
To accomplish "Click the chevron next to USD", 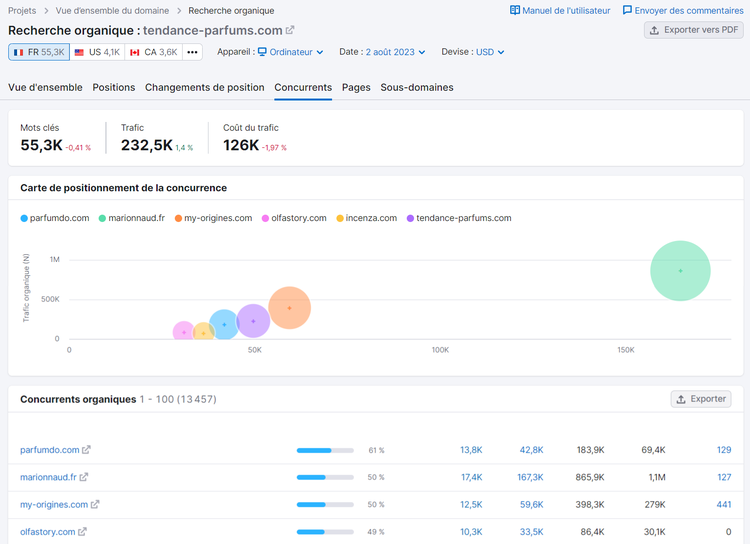I will click(501, 52).
